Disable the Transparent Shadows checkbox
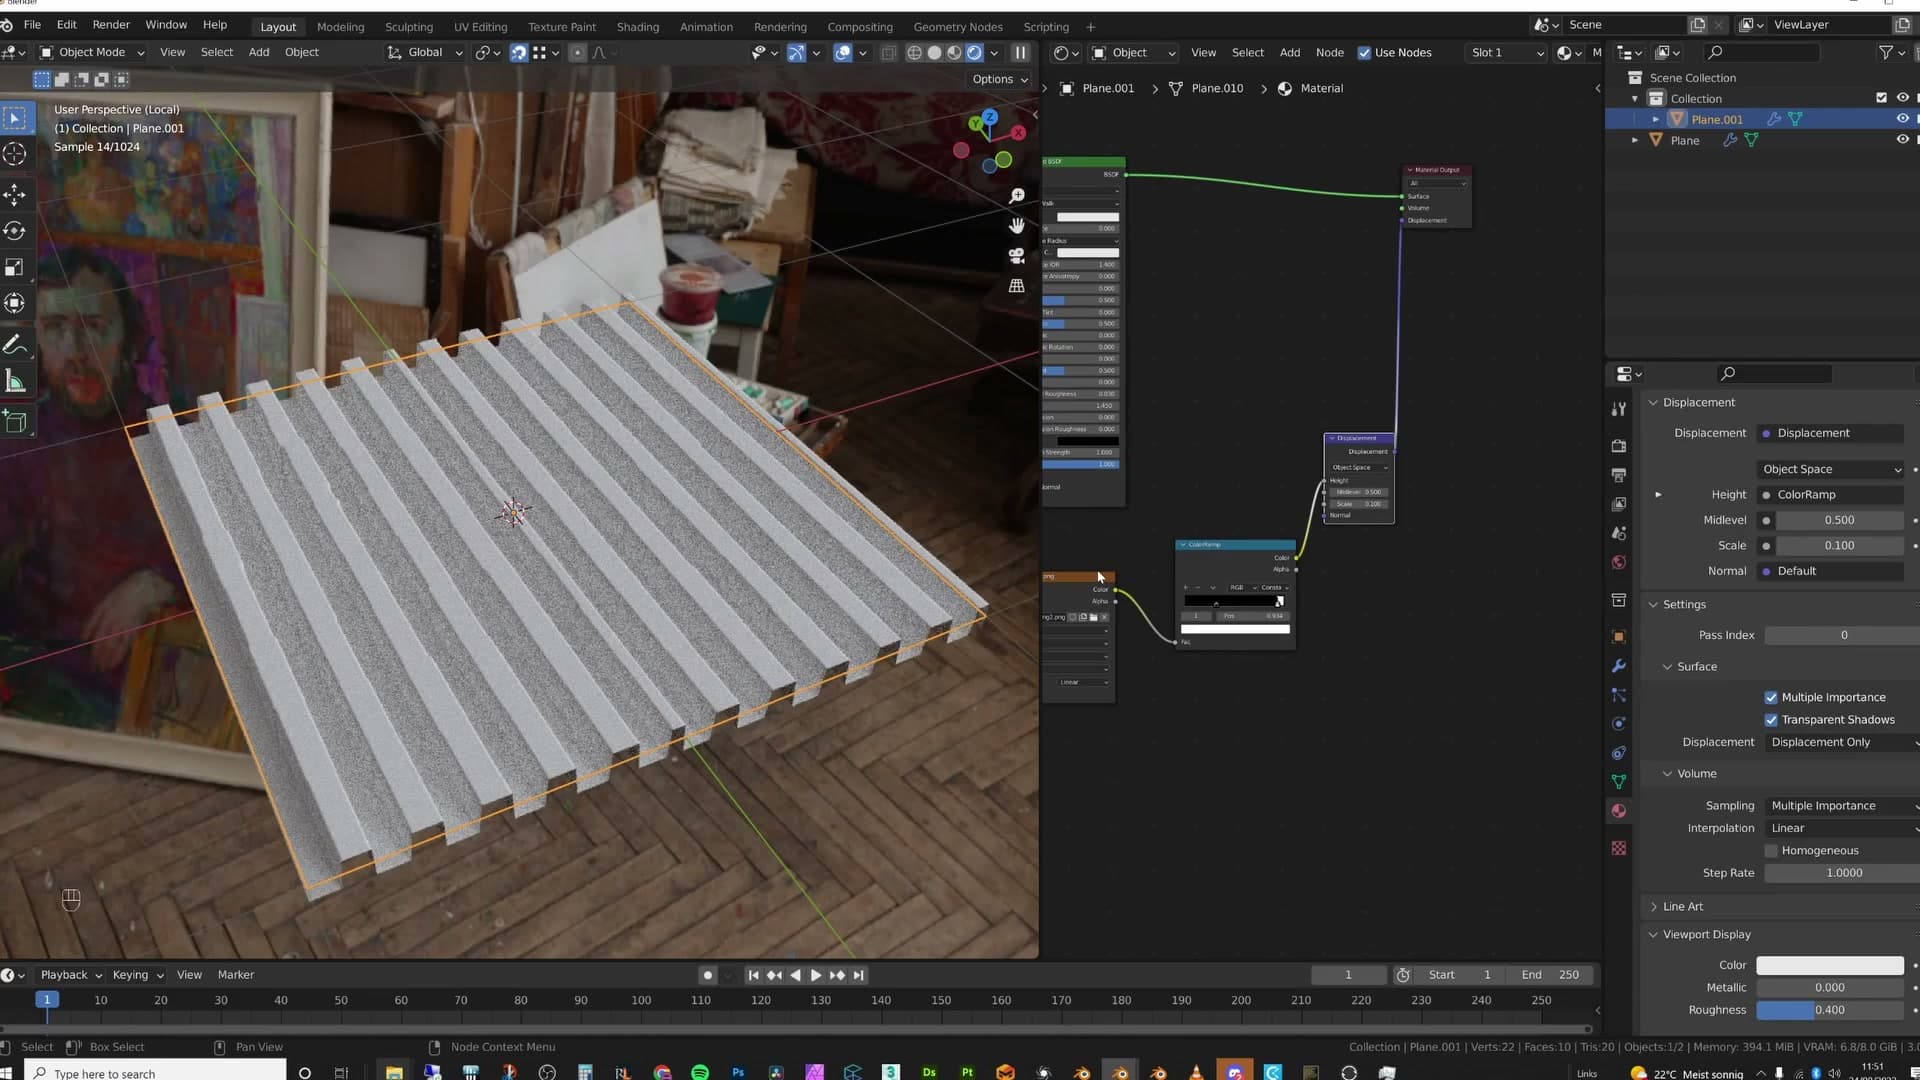This screenshot has height=1080, width=1920. tap(1771, 720)
